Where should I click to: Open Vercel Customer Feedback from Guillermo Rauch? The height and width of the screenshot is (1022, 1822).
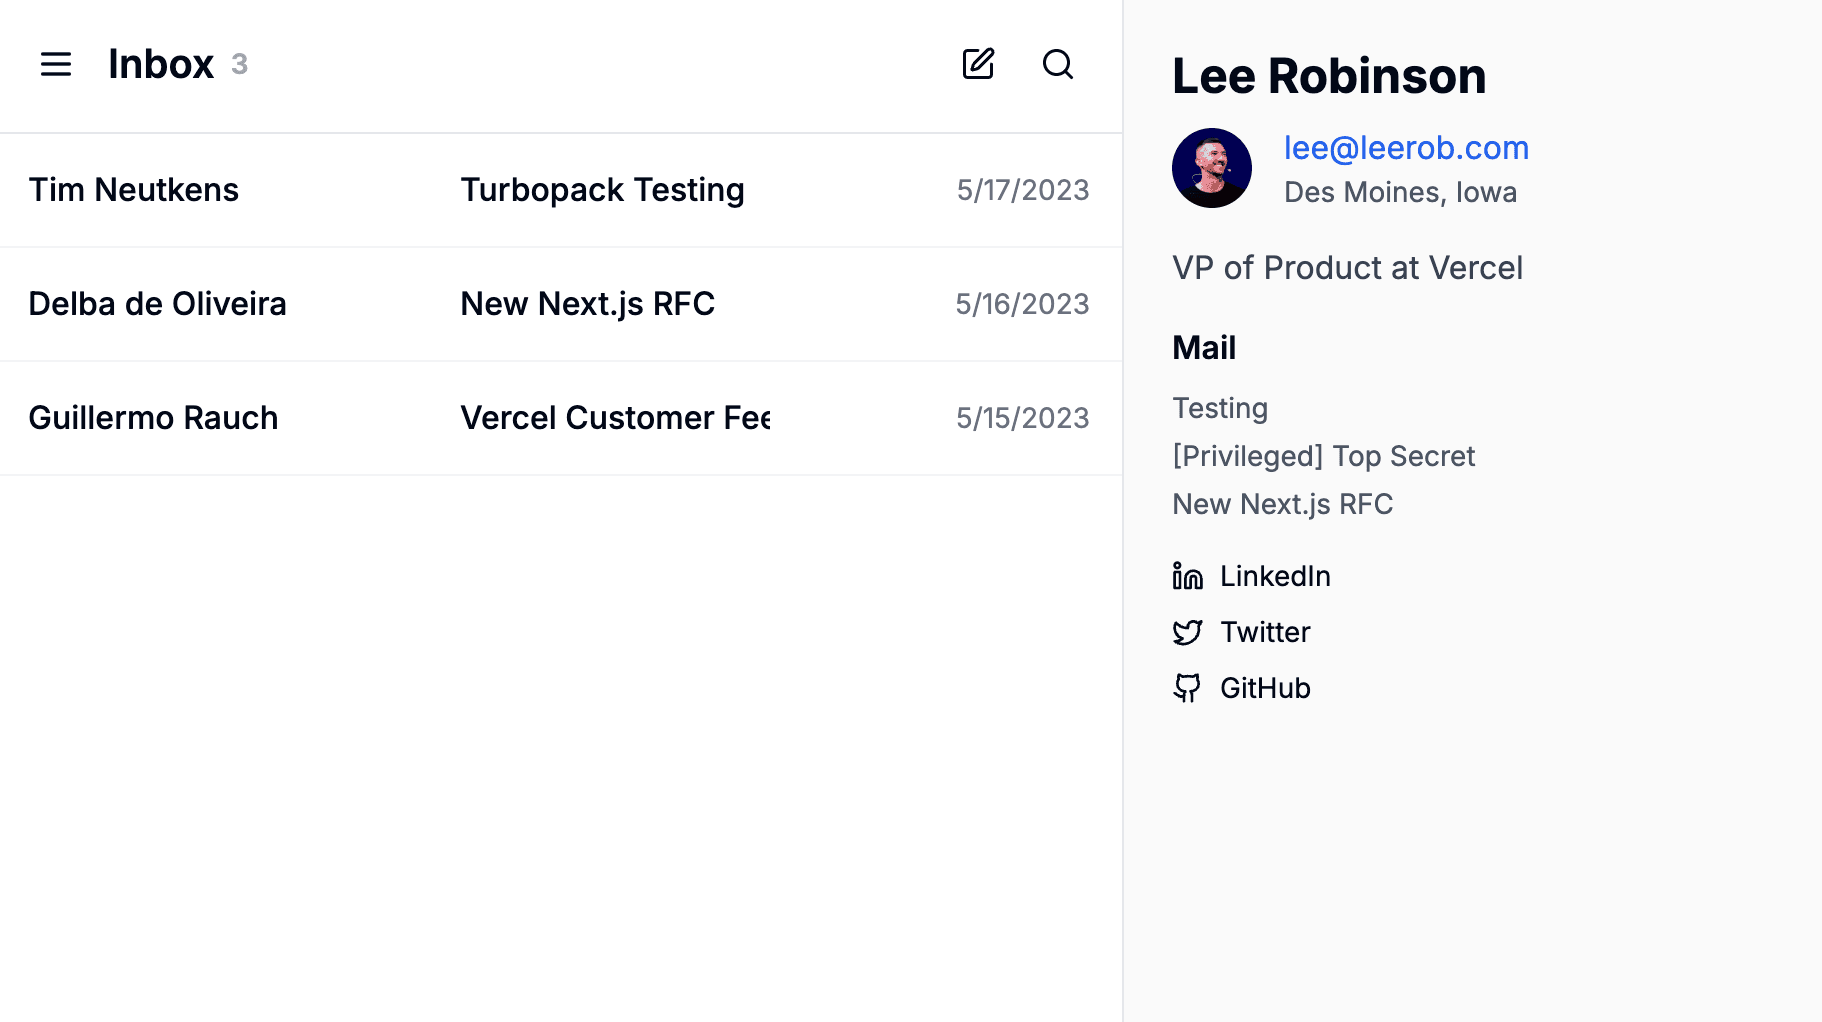pyautogui.click(x=615, y=418)
